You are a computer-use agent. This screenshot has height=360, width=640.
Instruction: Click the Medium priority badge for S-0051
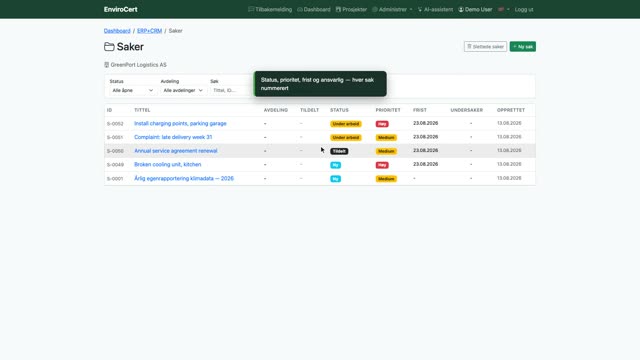[386, 138]
